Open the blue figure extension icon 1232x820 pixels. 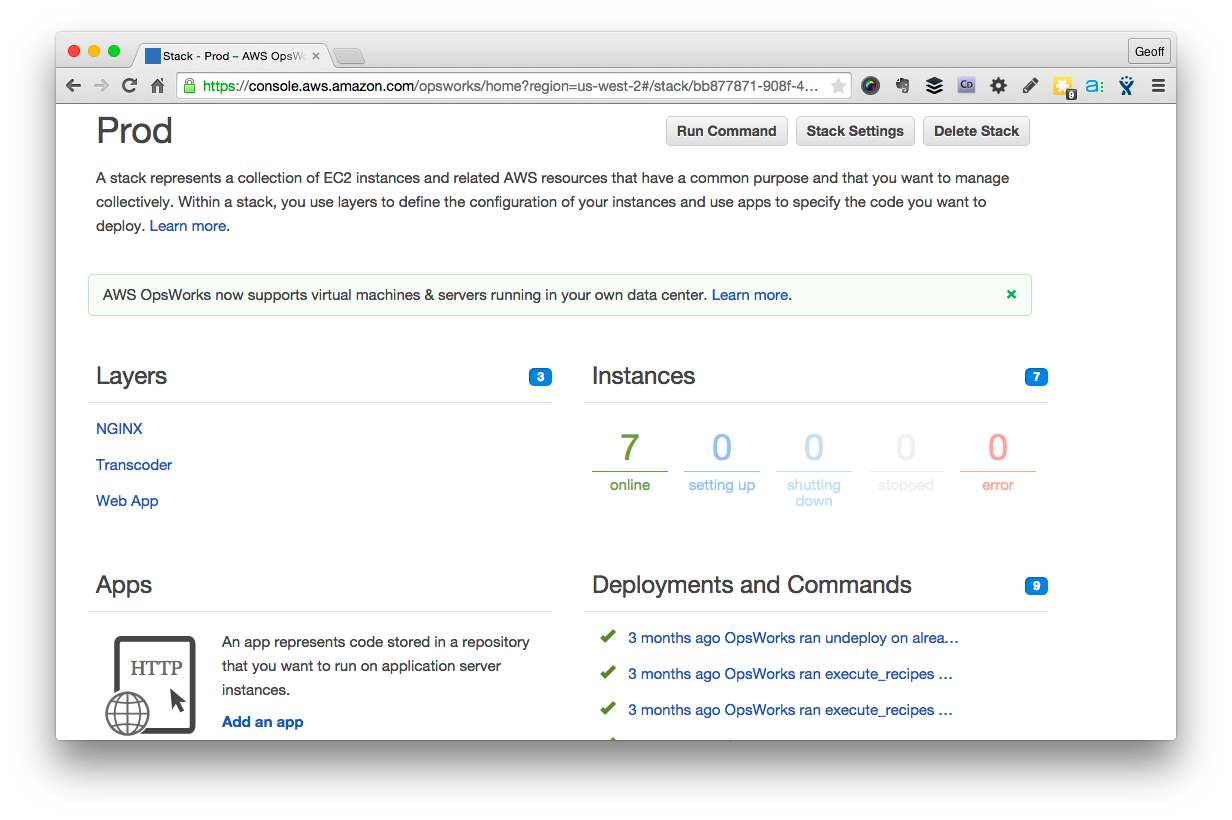click(x=1126, y=86)
